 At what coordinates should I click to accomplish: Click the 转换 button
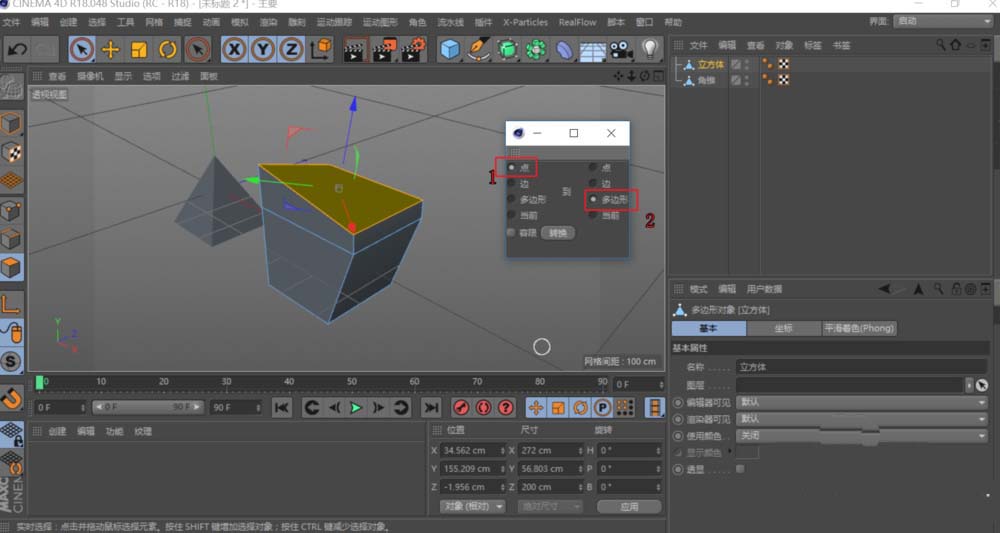tap(558, 233)
